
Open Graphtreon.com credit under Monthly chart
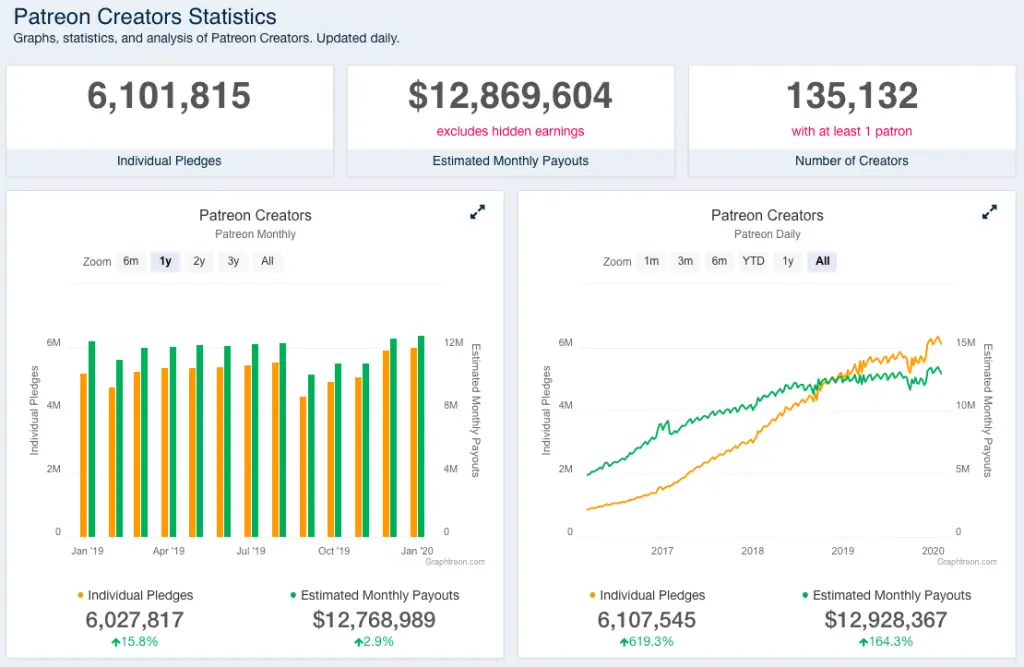(x=455, y=562)
